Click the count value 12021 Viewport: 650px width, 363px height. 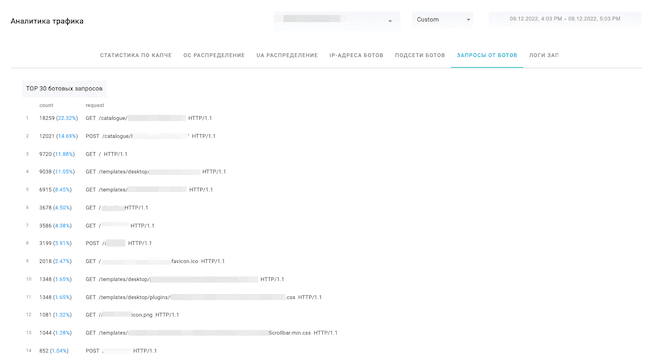[47, 136]
